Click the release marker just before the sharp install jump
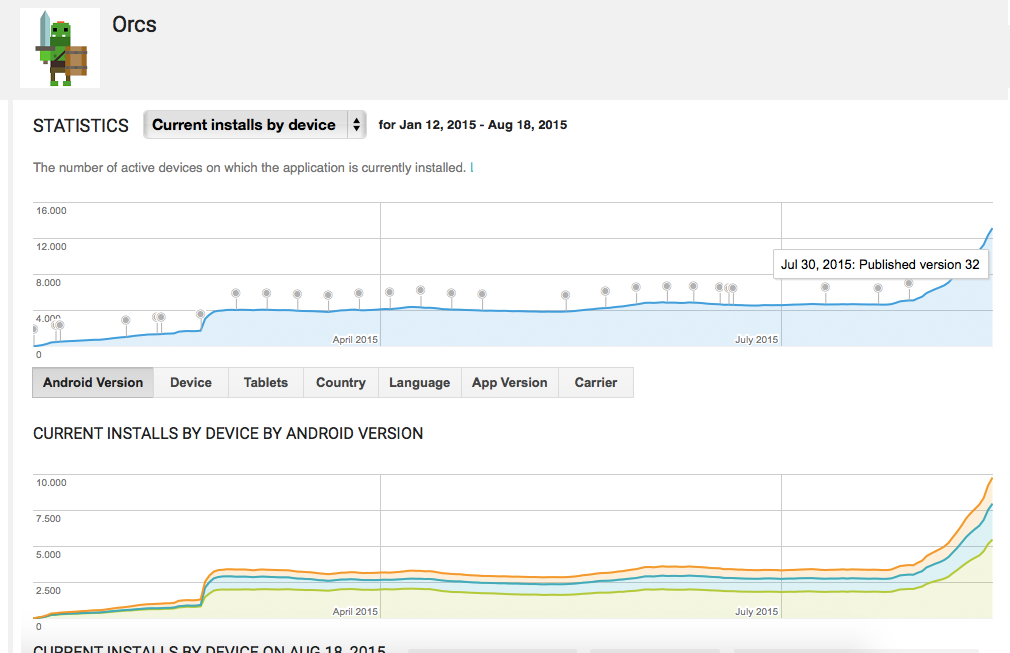This screenshot has width=1010, height=653. tap(201, 314)
